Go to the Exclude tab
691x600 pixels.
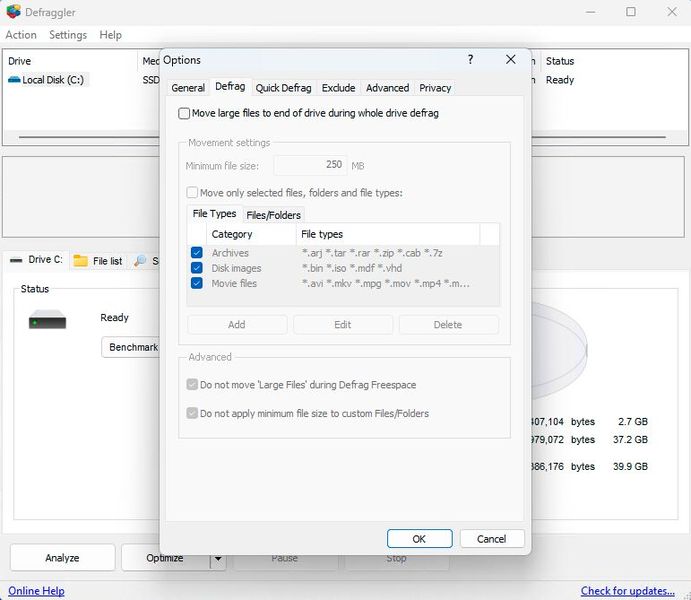tap(338, 88)
